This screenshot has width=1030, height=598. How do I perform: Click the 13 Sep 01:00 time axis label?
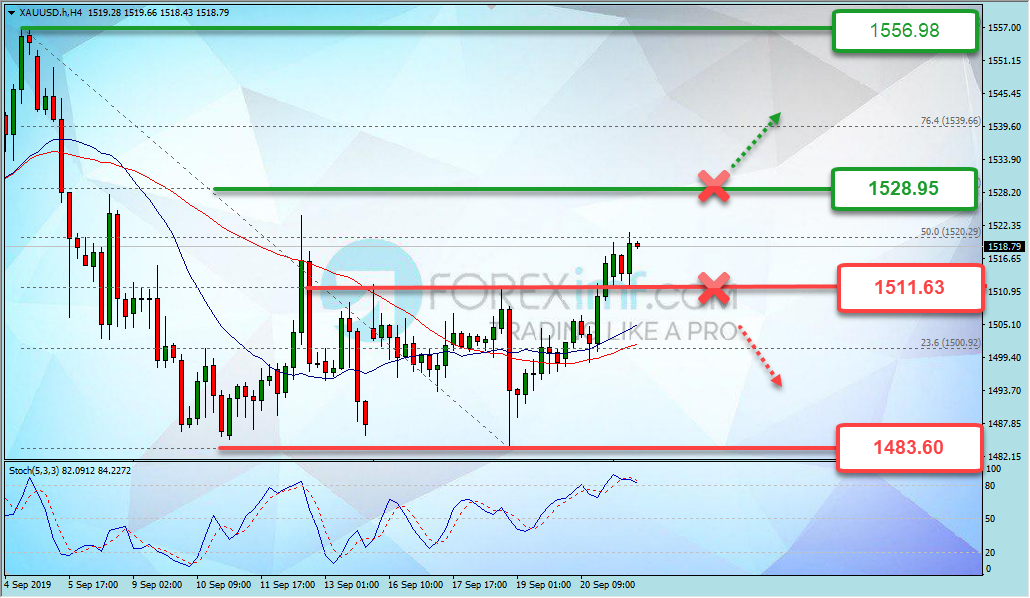coord(349,583)
